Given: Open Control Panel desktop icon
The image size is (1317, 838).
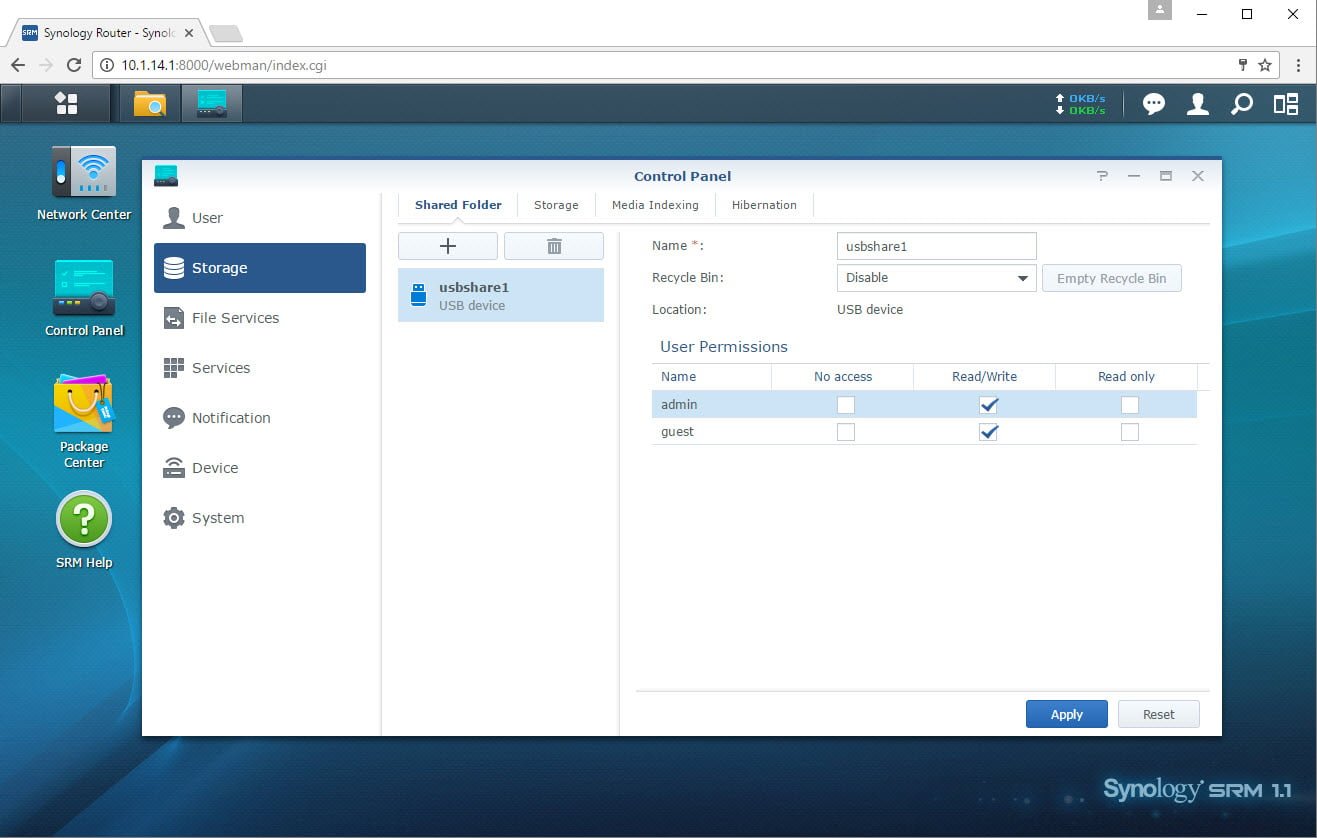Looking at the screenshot, I should (x=84, y=298).
